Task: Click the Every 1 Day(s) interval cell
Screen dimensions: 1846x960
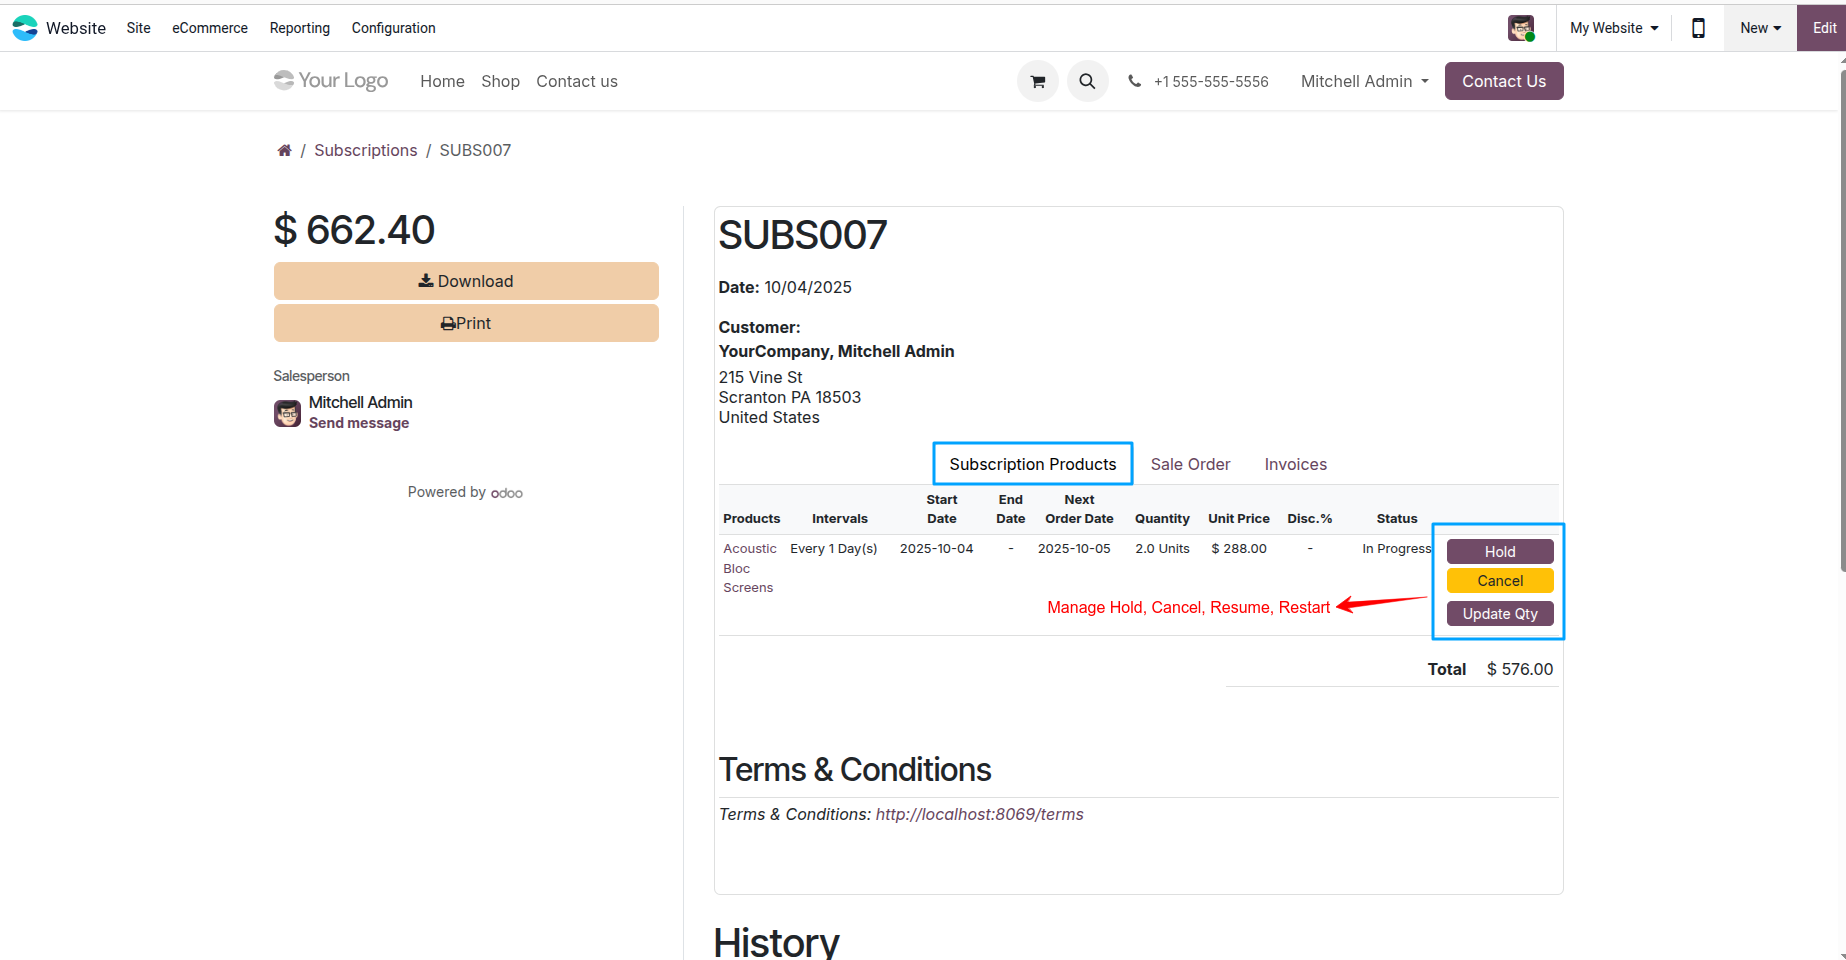Action: pos(834,548)
